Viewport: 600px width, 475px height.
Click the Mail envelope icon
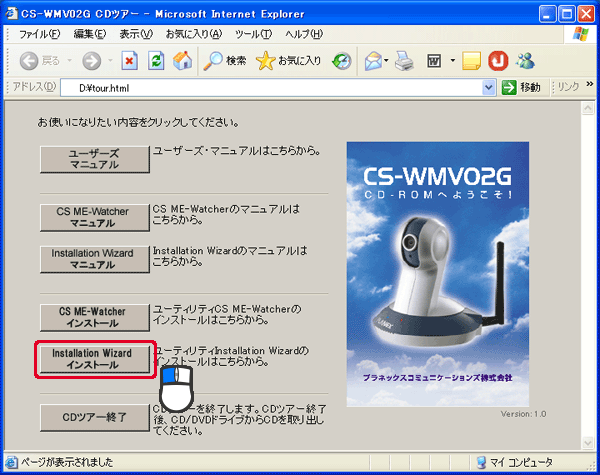(373, 60)
